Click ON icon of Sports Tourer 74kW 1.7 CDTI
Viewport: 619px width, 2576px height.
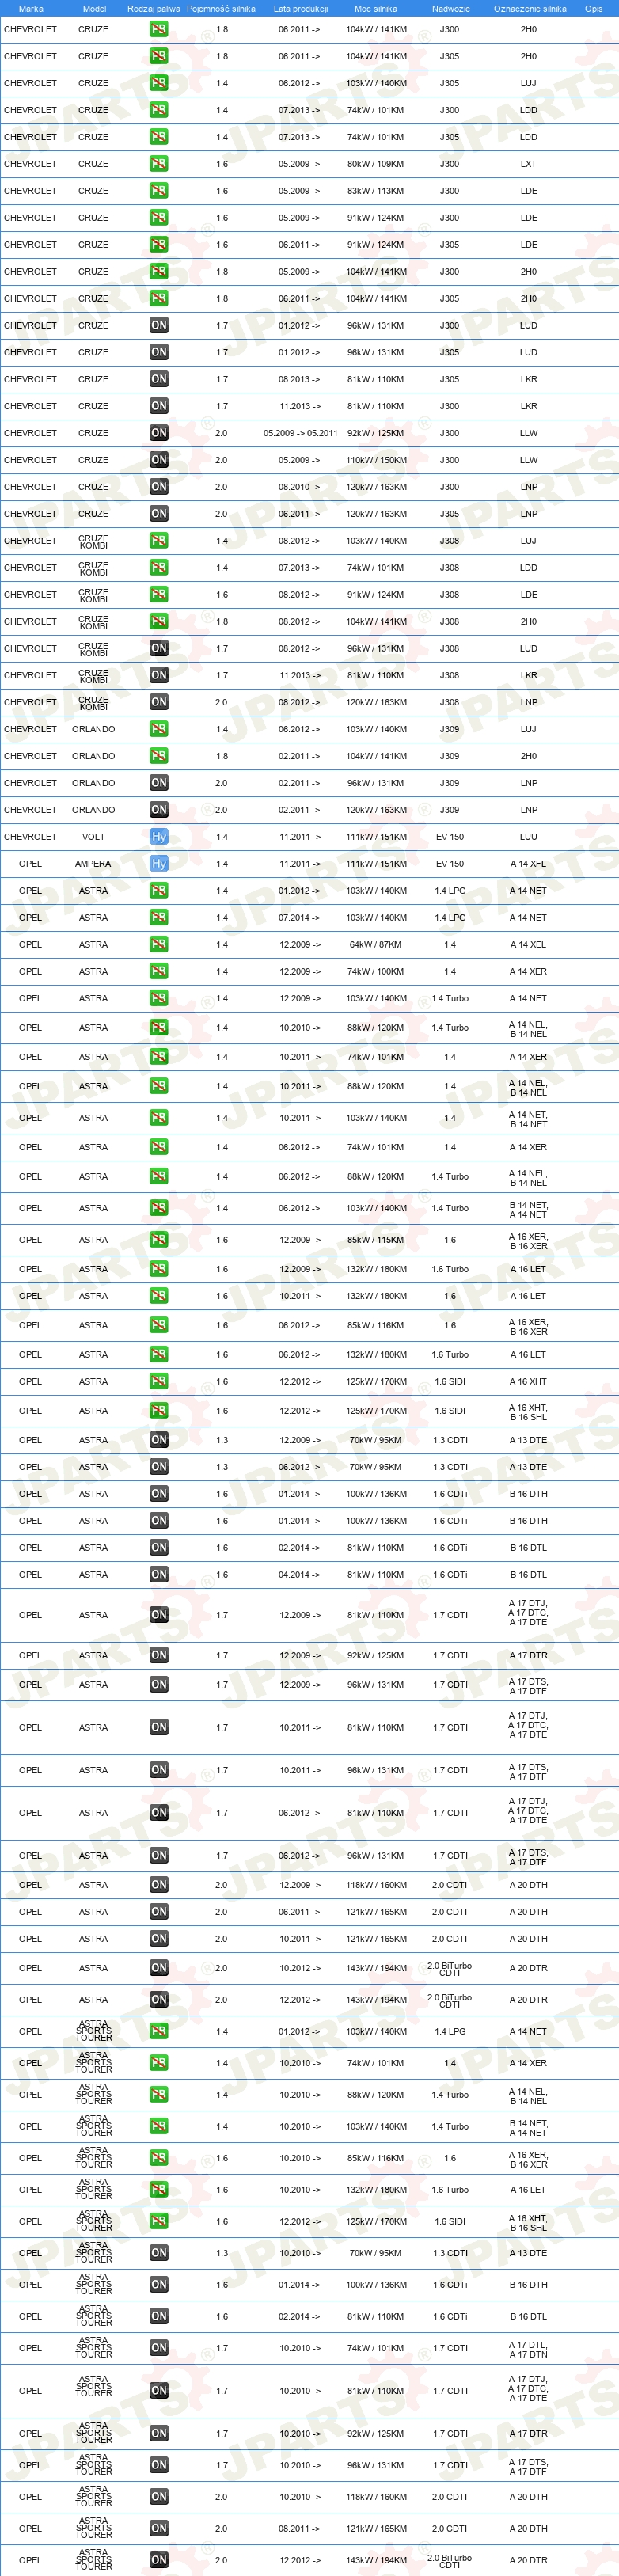(159, 2348)
